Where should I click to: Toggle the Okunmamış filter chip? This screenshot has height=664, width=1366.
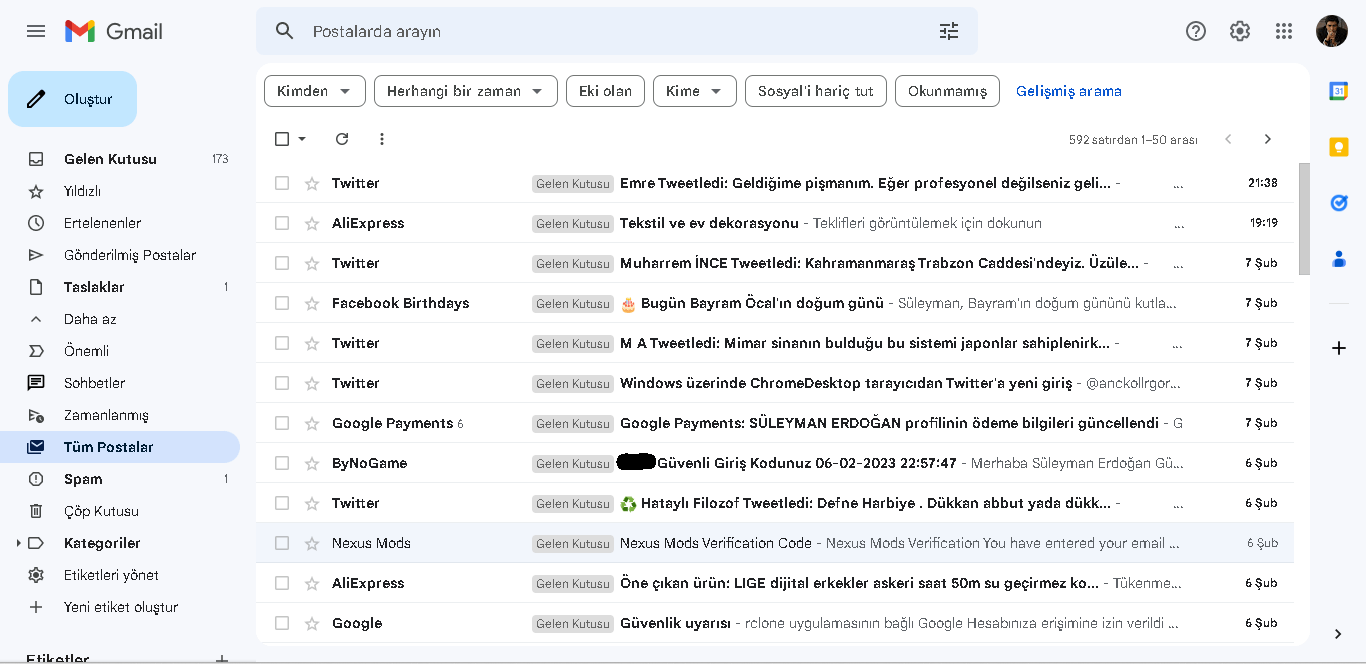click(x=947, y=91)
